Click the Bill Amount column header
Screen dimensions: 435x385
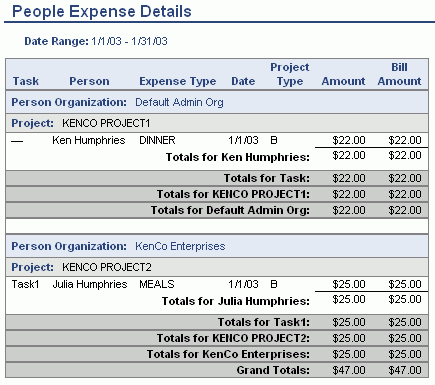point(399,74)
